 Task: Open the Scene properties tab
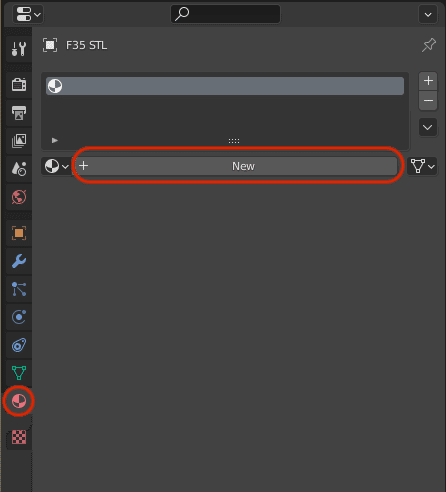pos(19,169)
